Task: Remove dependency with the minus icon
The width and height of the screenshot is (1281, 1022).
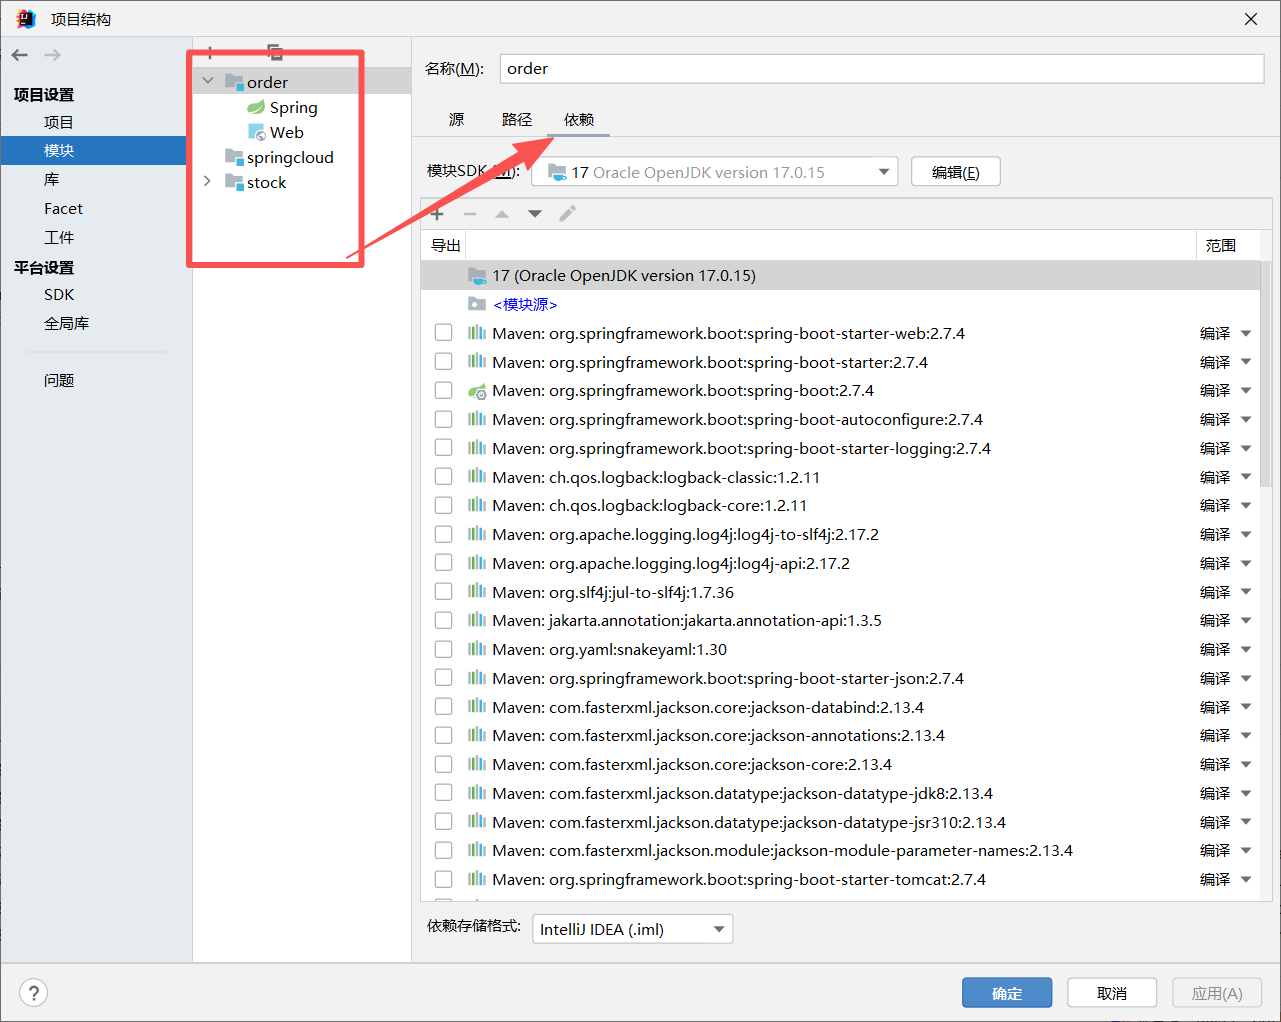Action: (x=470, y=214)
